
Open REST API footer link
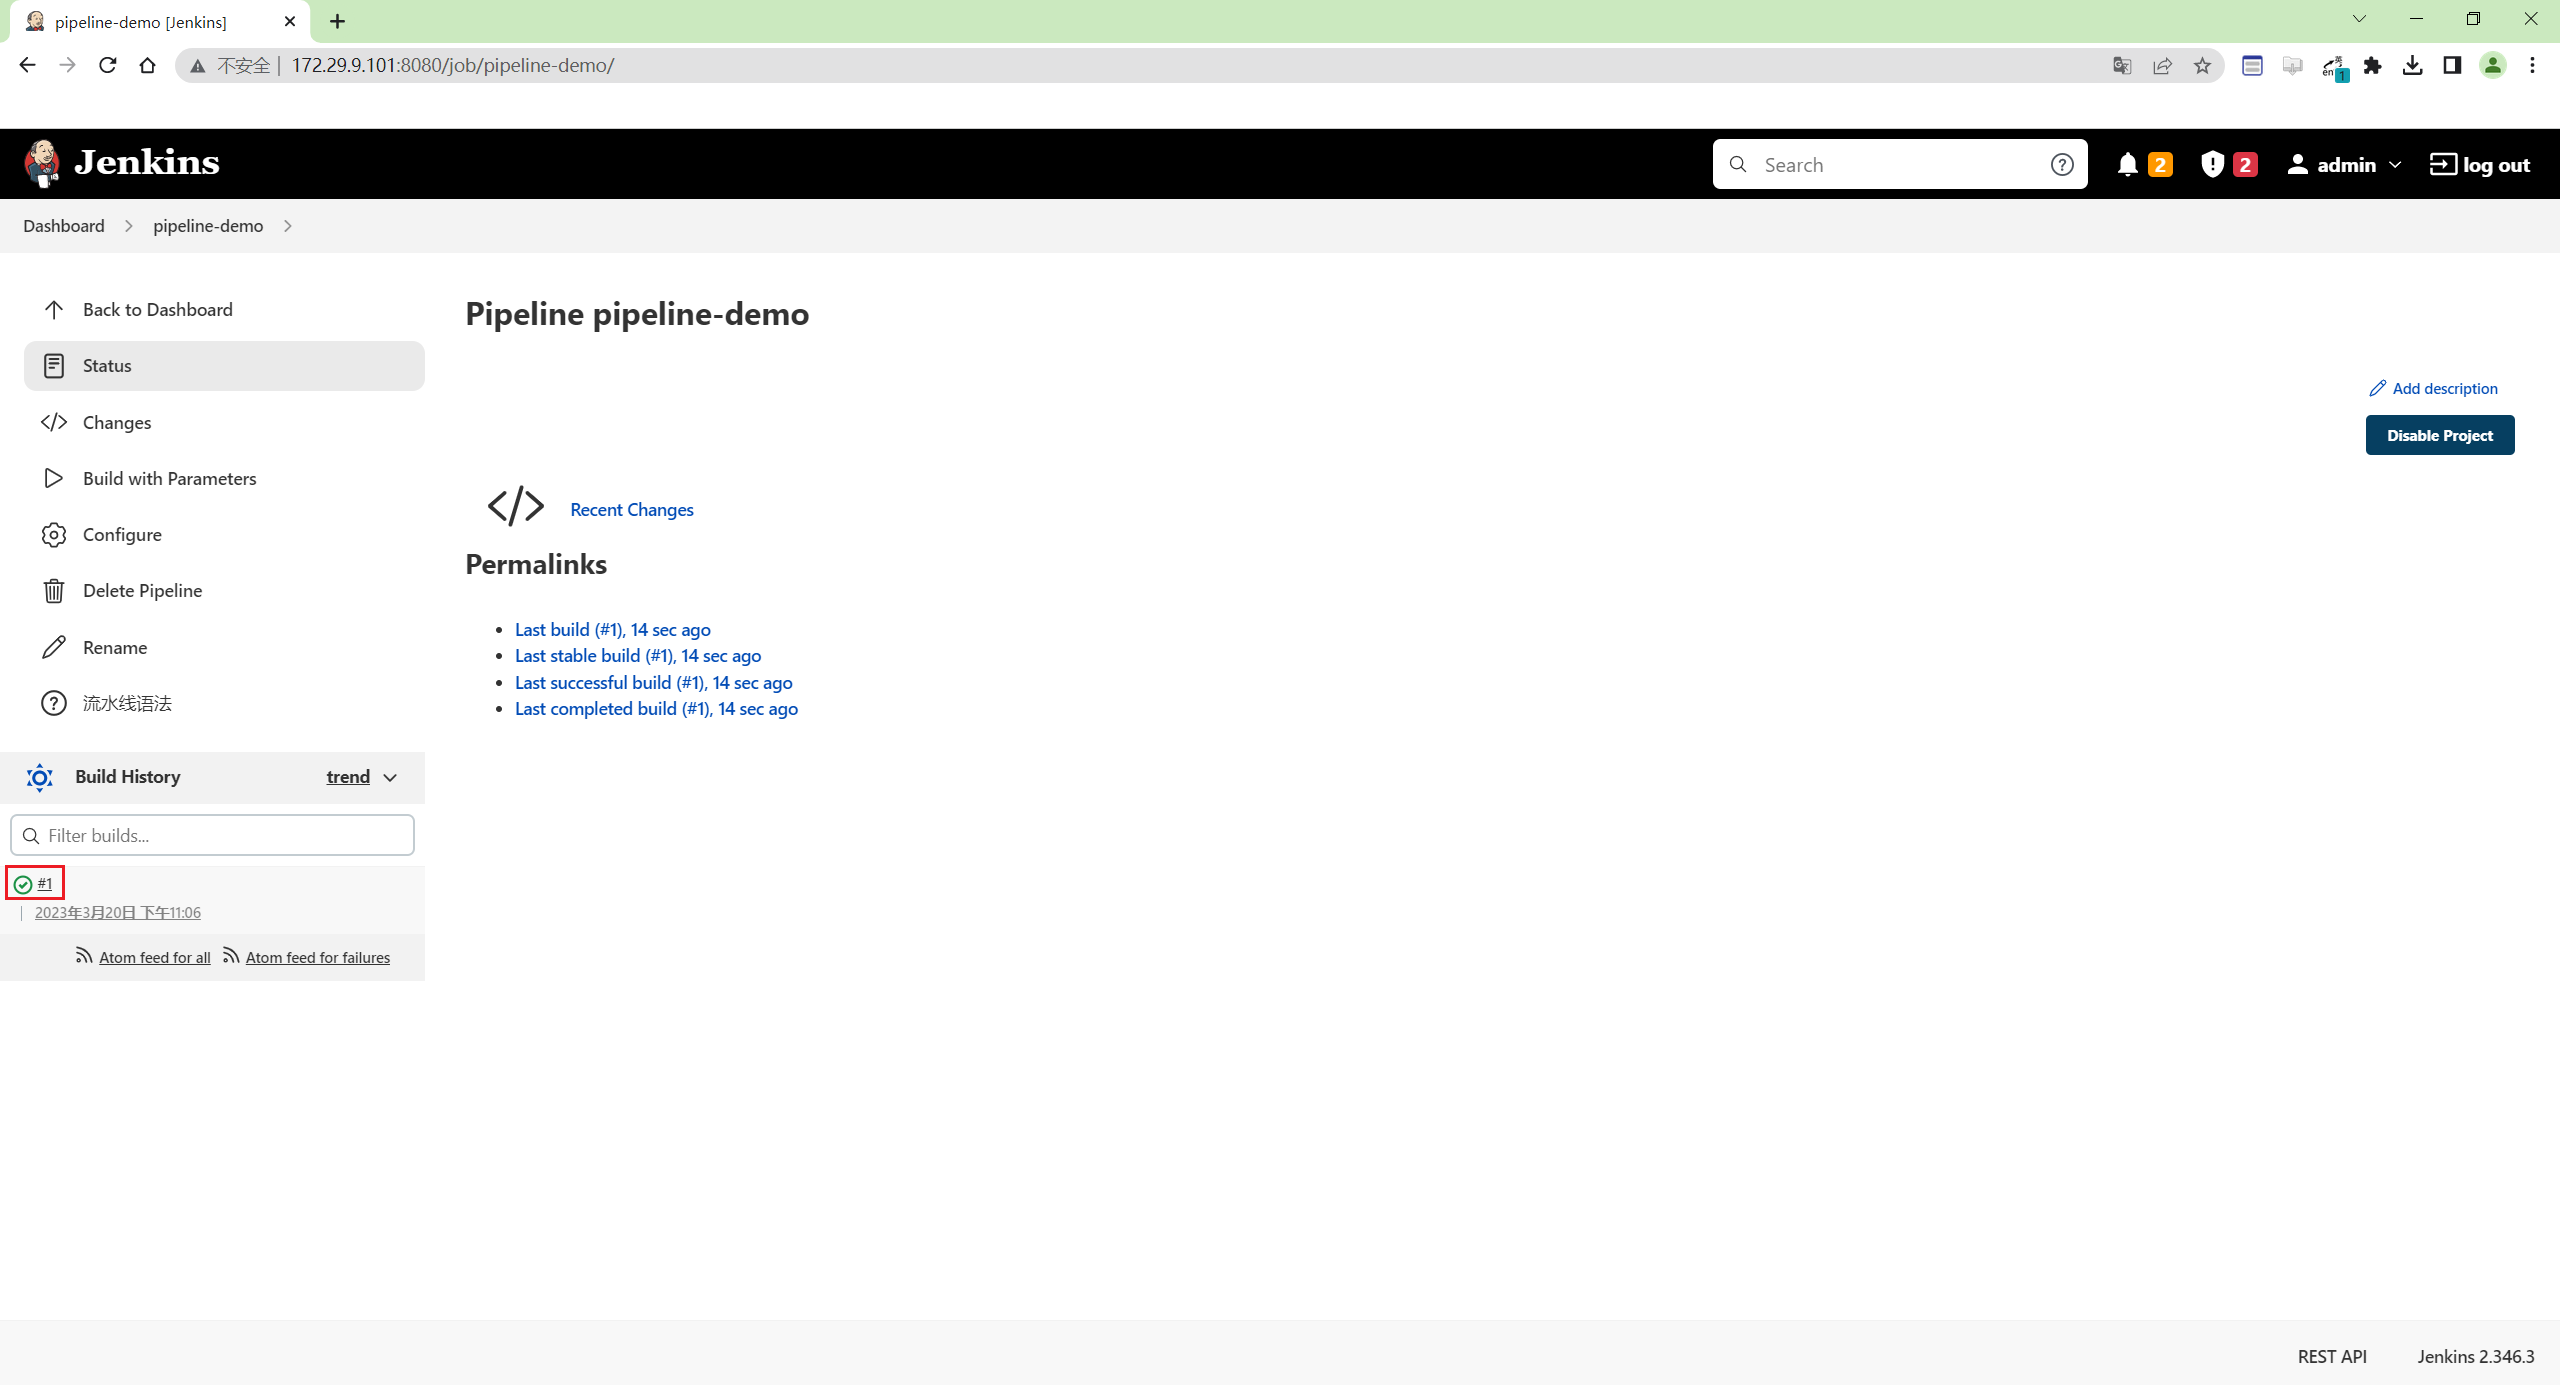2332,1356
